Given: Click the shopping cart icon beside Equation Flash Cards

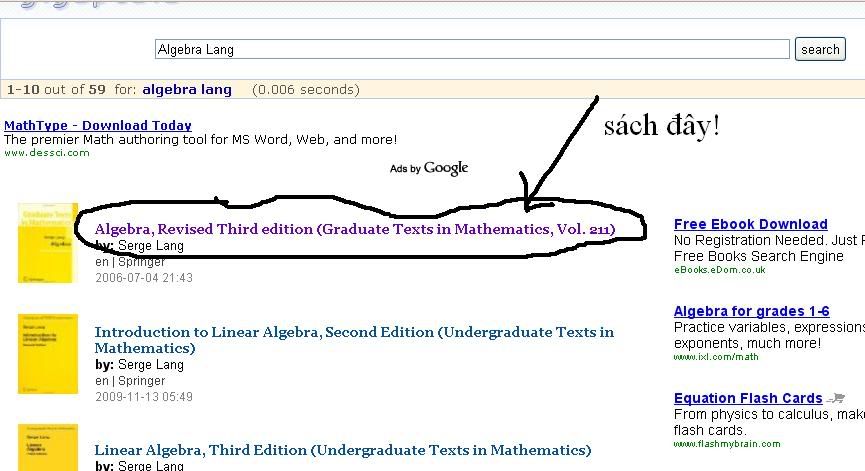Looking at the screenshot, I should [x=837, y=398].
